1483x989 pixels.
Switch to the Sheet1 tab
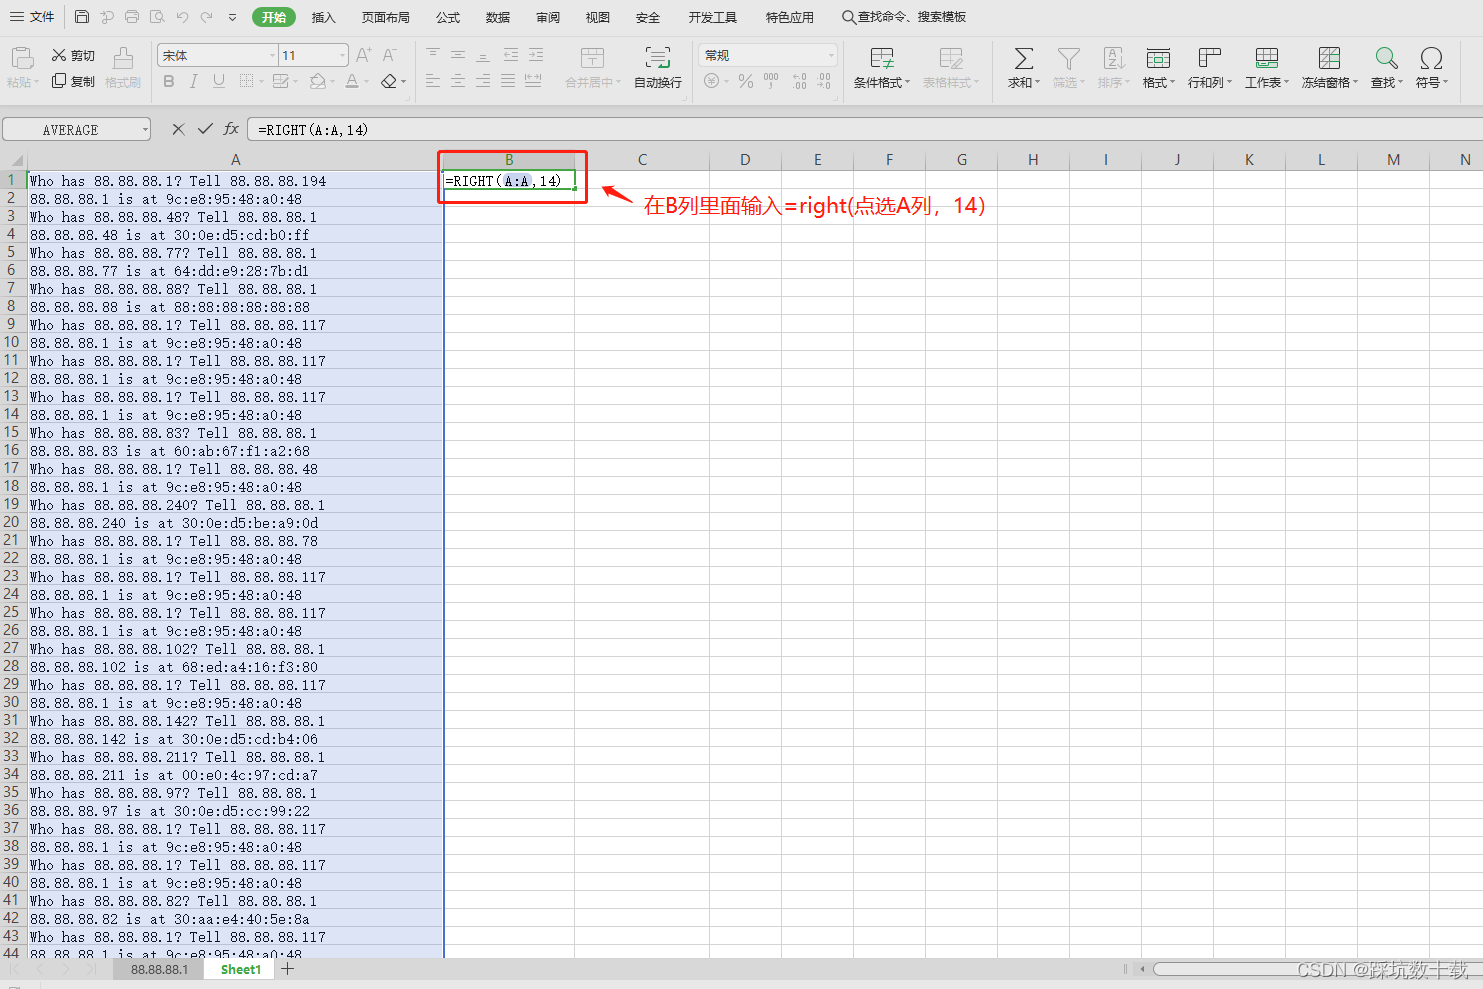pos(240,969)
